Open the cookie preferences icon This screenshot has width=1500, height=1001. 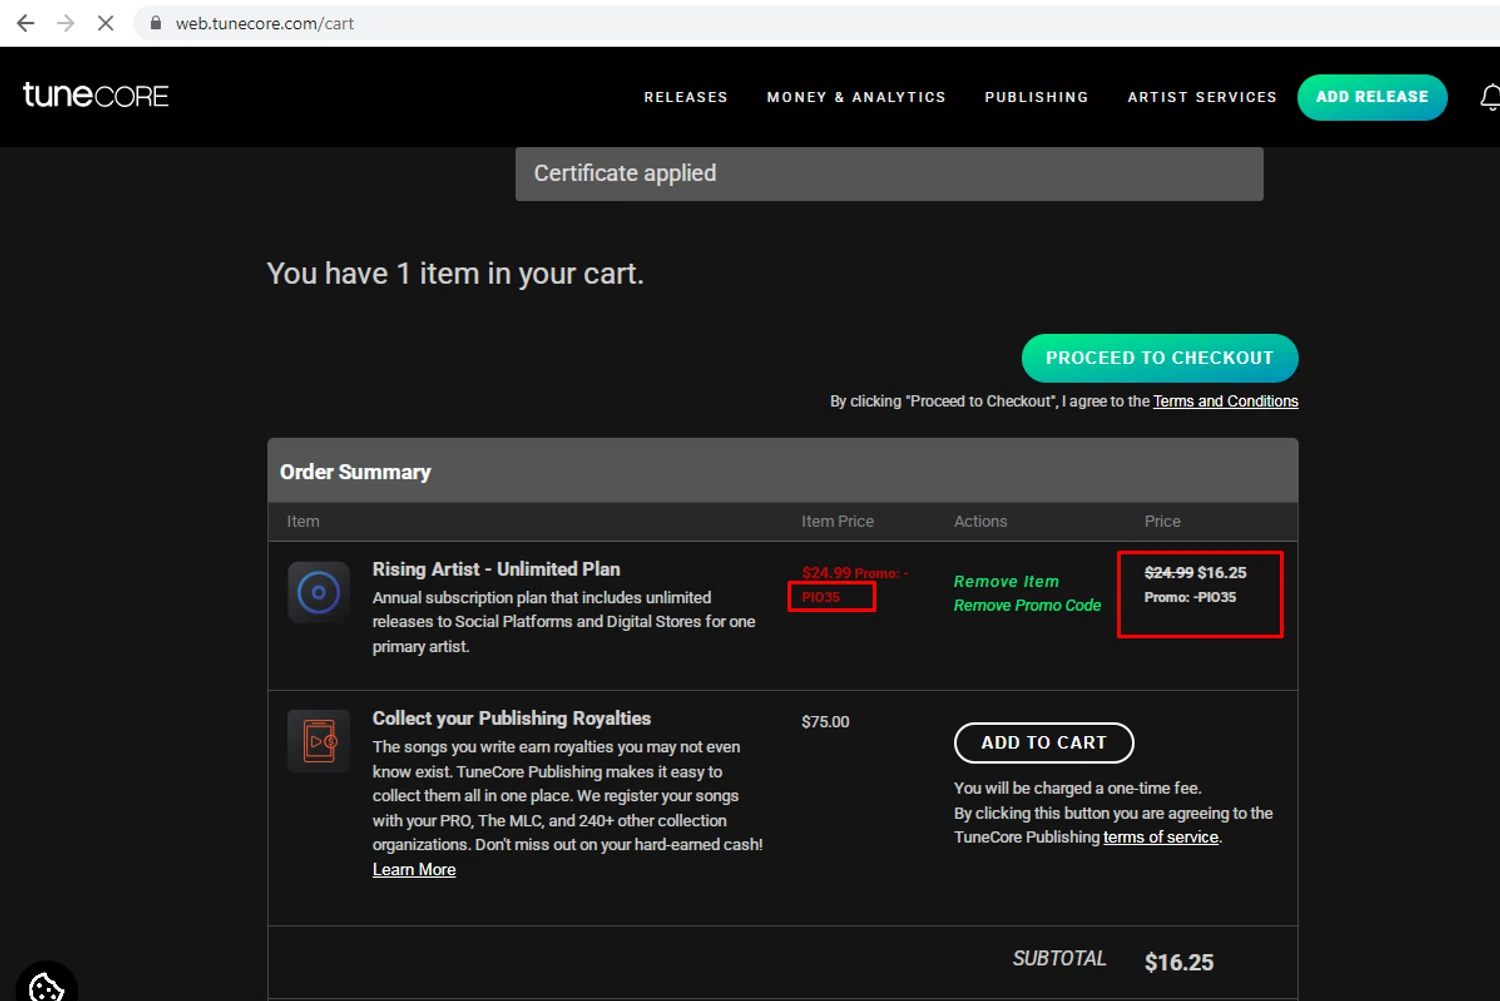(46, 987)
